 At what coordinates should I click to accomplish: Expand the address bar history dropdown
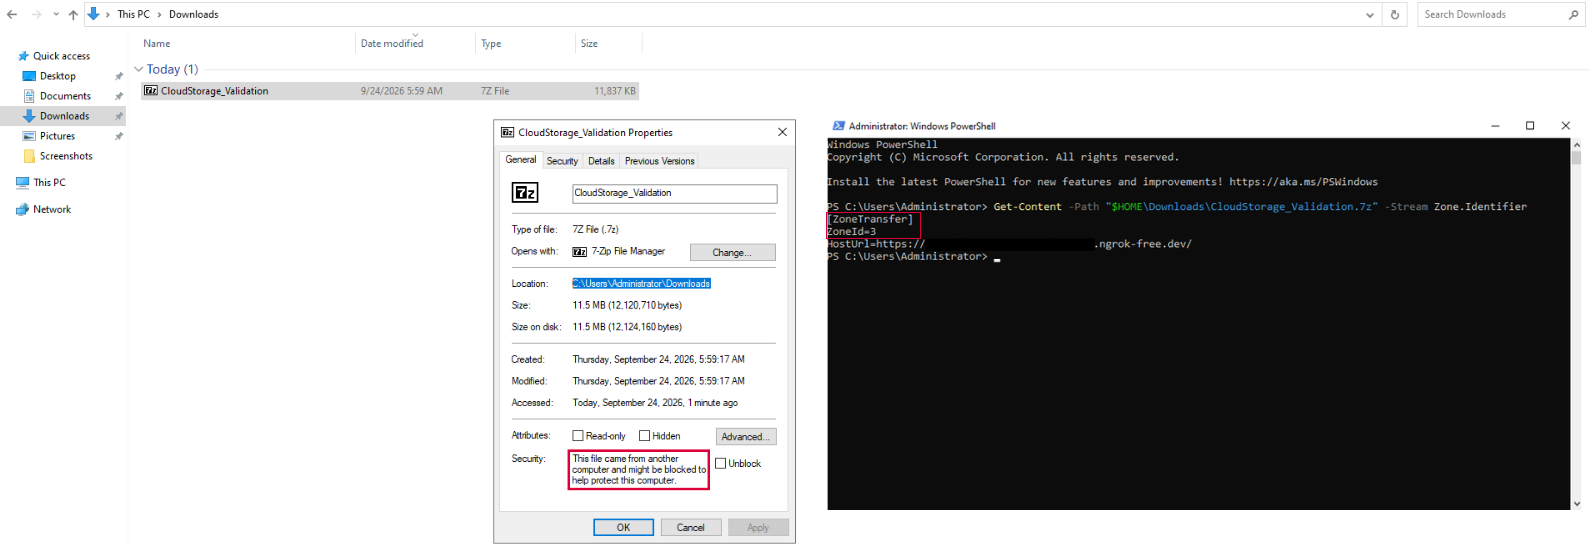[x=1370, y=14]
